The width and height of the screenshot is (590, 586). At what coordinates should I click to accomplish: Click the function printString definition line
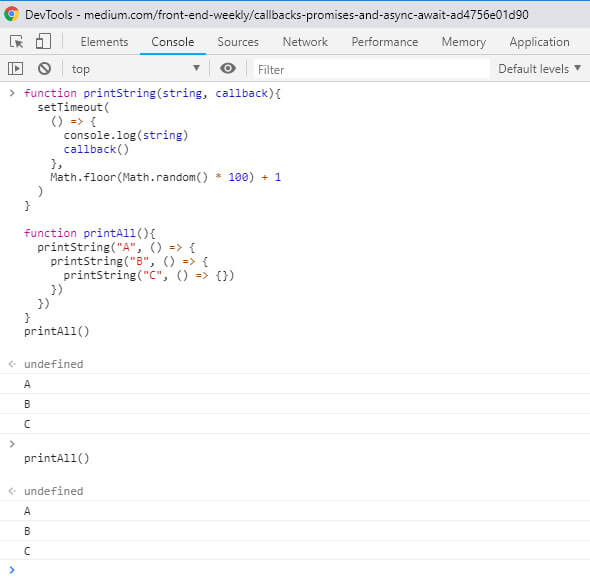click(152, 93)
